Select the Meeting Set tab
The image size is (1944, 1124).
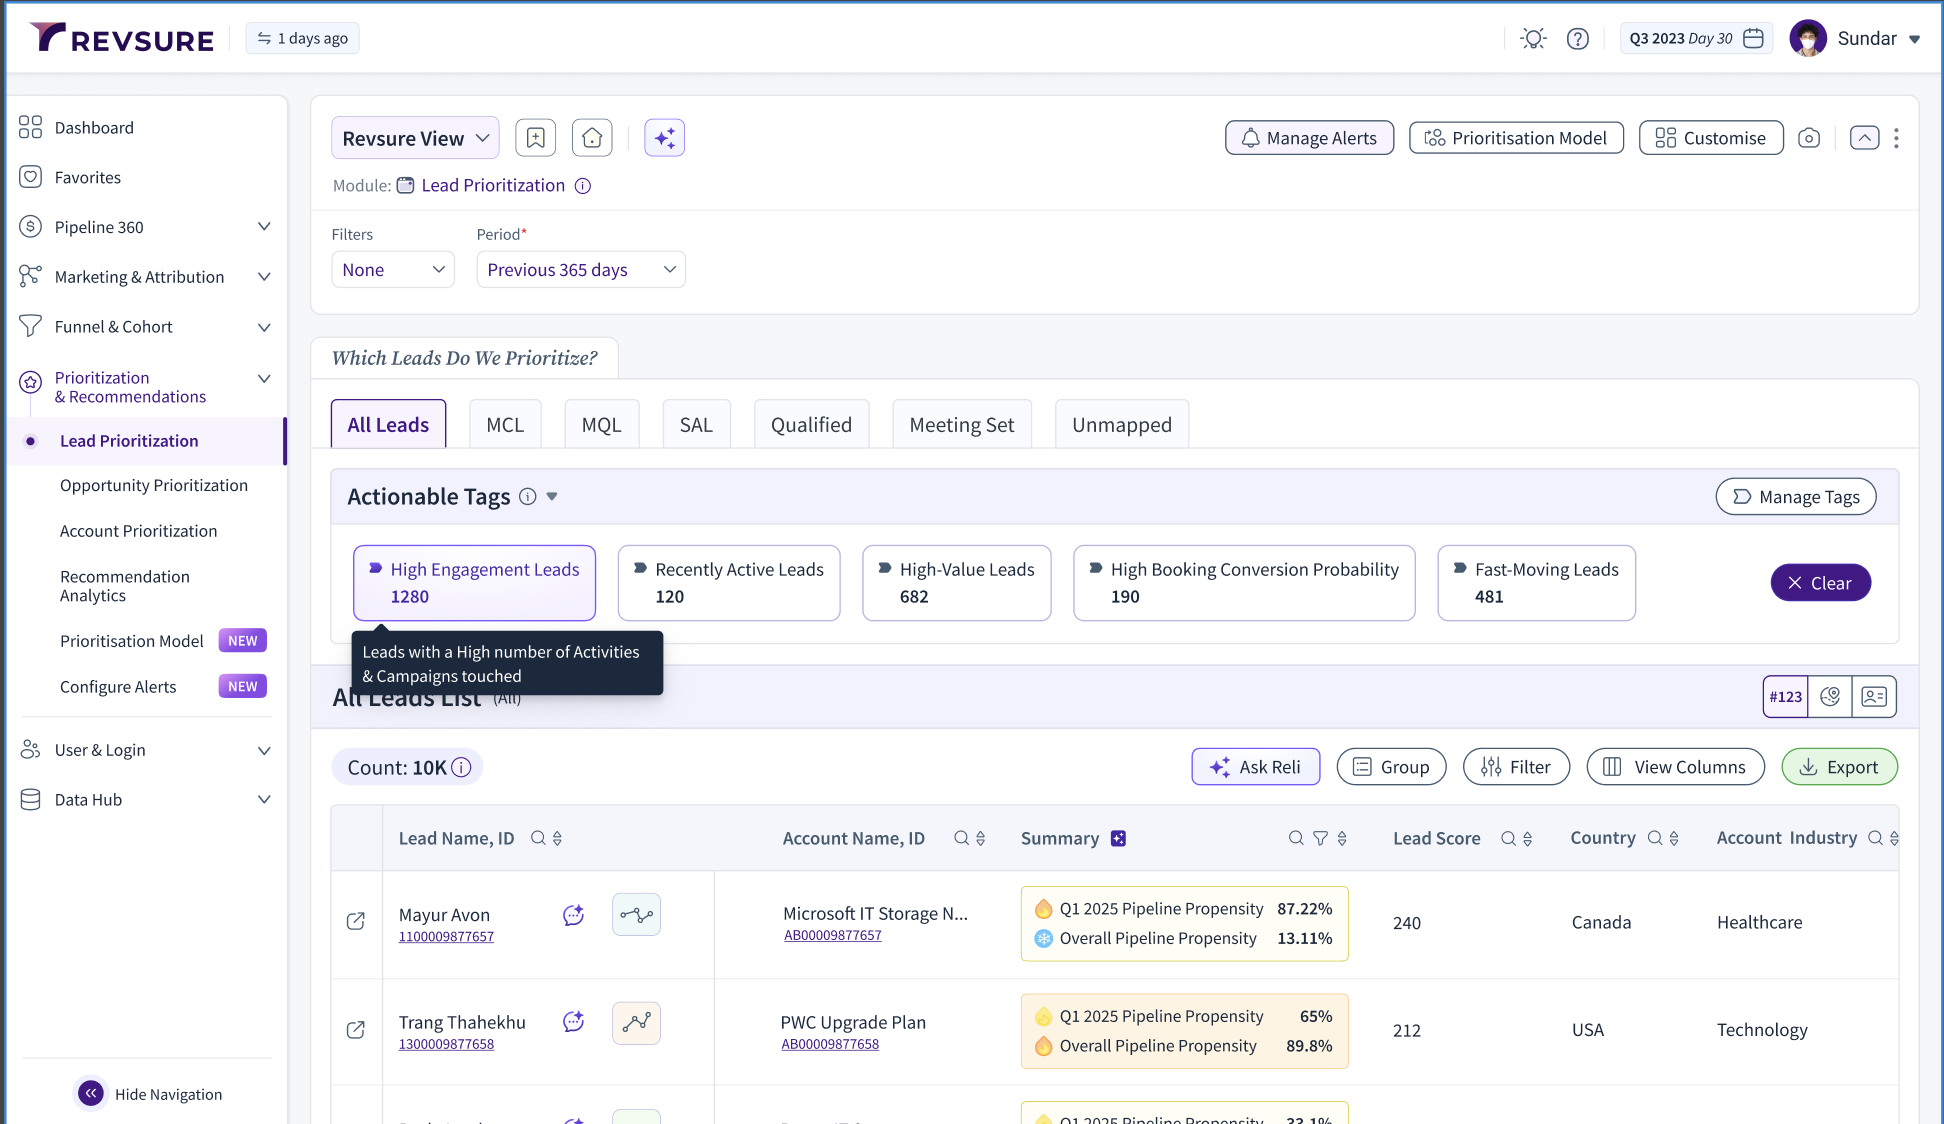coord(962,424)
